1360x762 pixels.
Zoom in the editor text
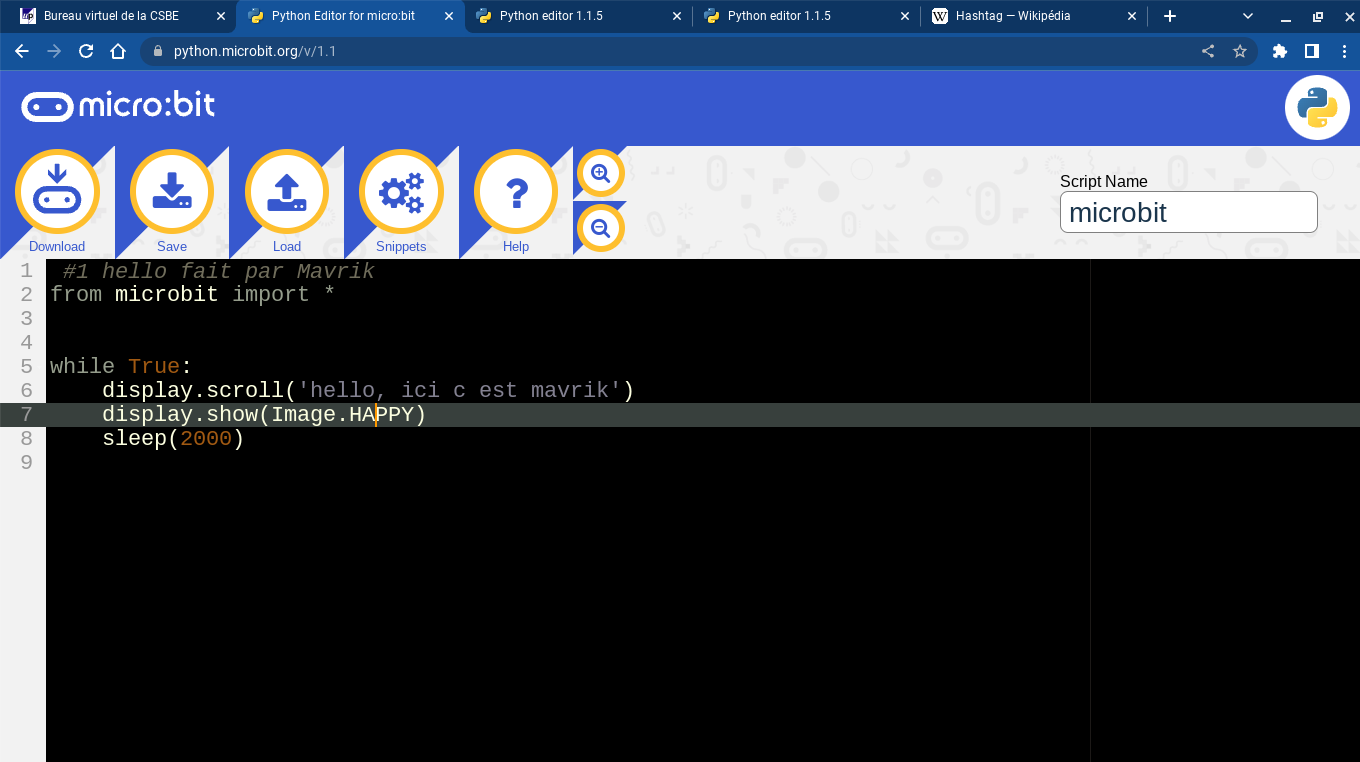[x=600, y=173]
